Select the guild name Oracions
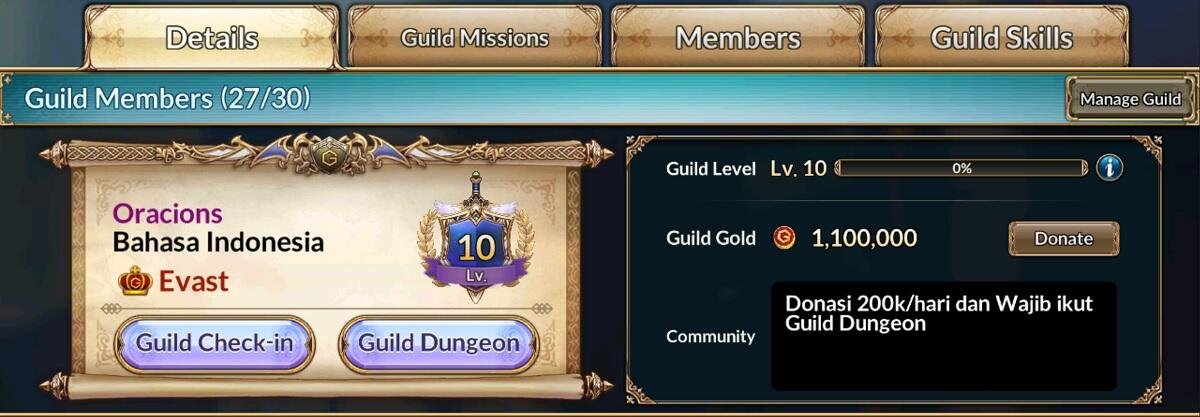 tap(168, 213)
